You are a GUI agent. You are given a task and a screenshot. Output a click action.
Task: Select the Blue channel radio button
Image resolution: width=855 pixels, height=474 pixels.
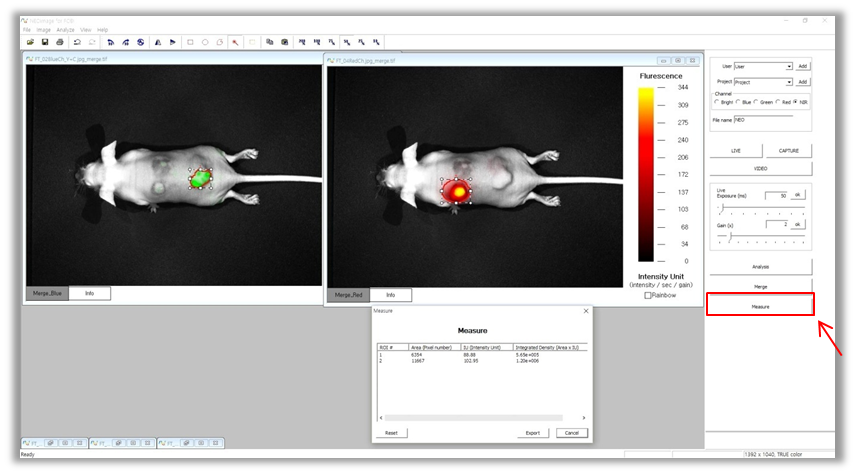738,102
